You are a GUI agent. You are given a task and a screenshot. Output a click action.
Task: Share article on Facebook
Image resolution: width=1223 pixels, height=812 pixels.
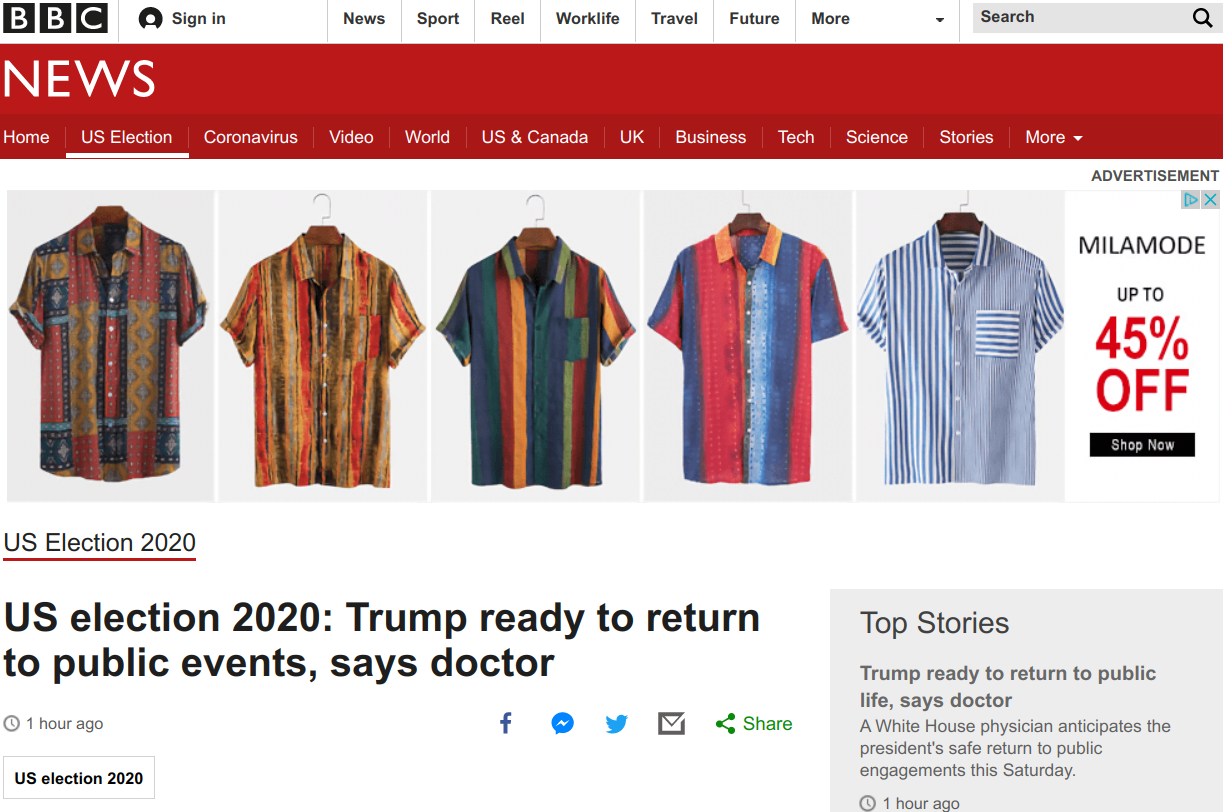(x=506, y=723)
